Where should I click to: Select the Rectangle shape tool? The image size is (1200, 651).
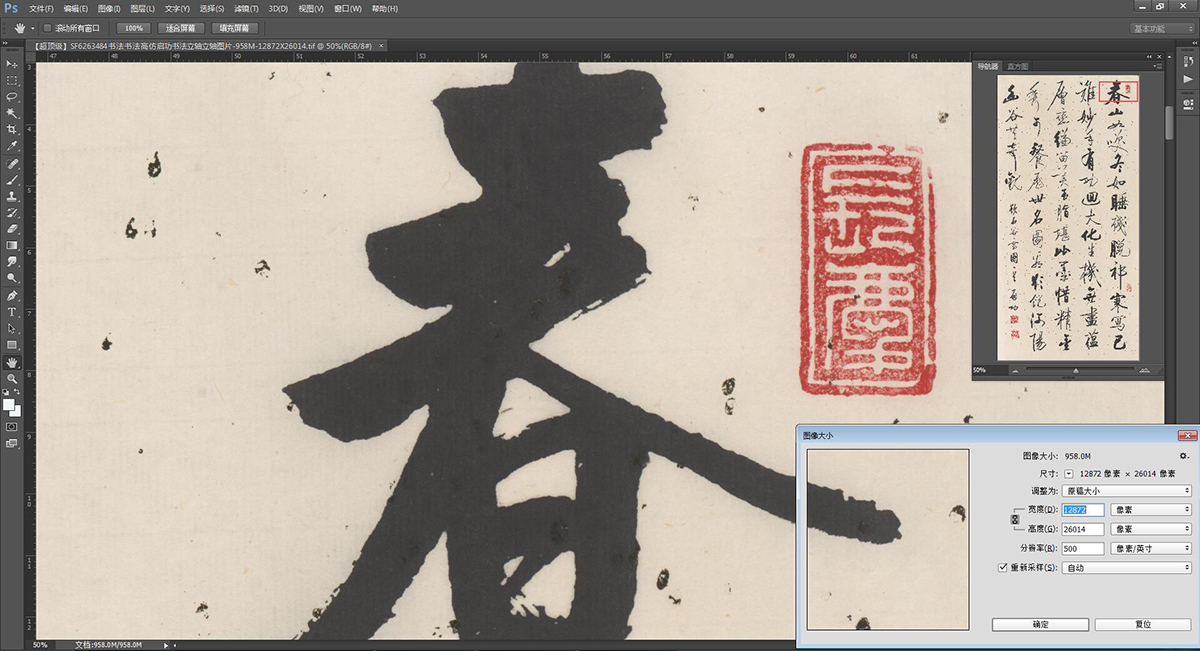pyautogui.click(x=12, y=345)
